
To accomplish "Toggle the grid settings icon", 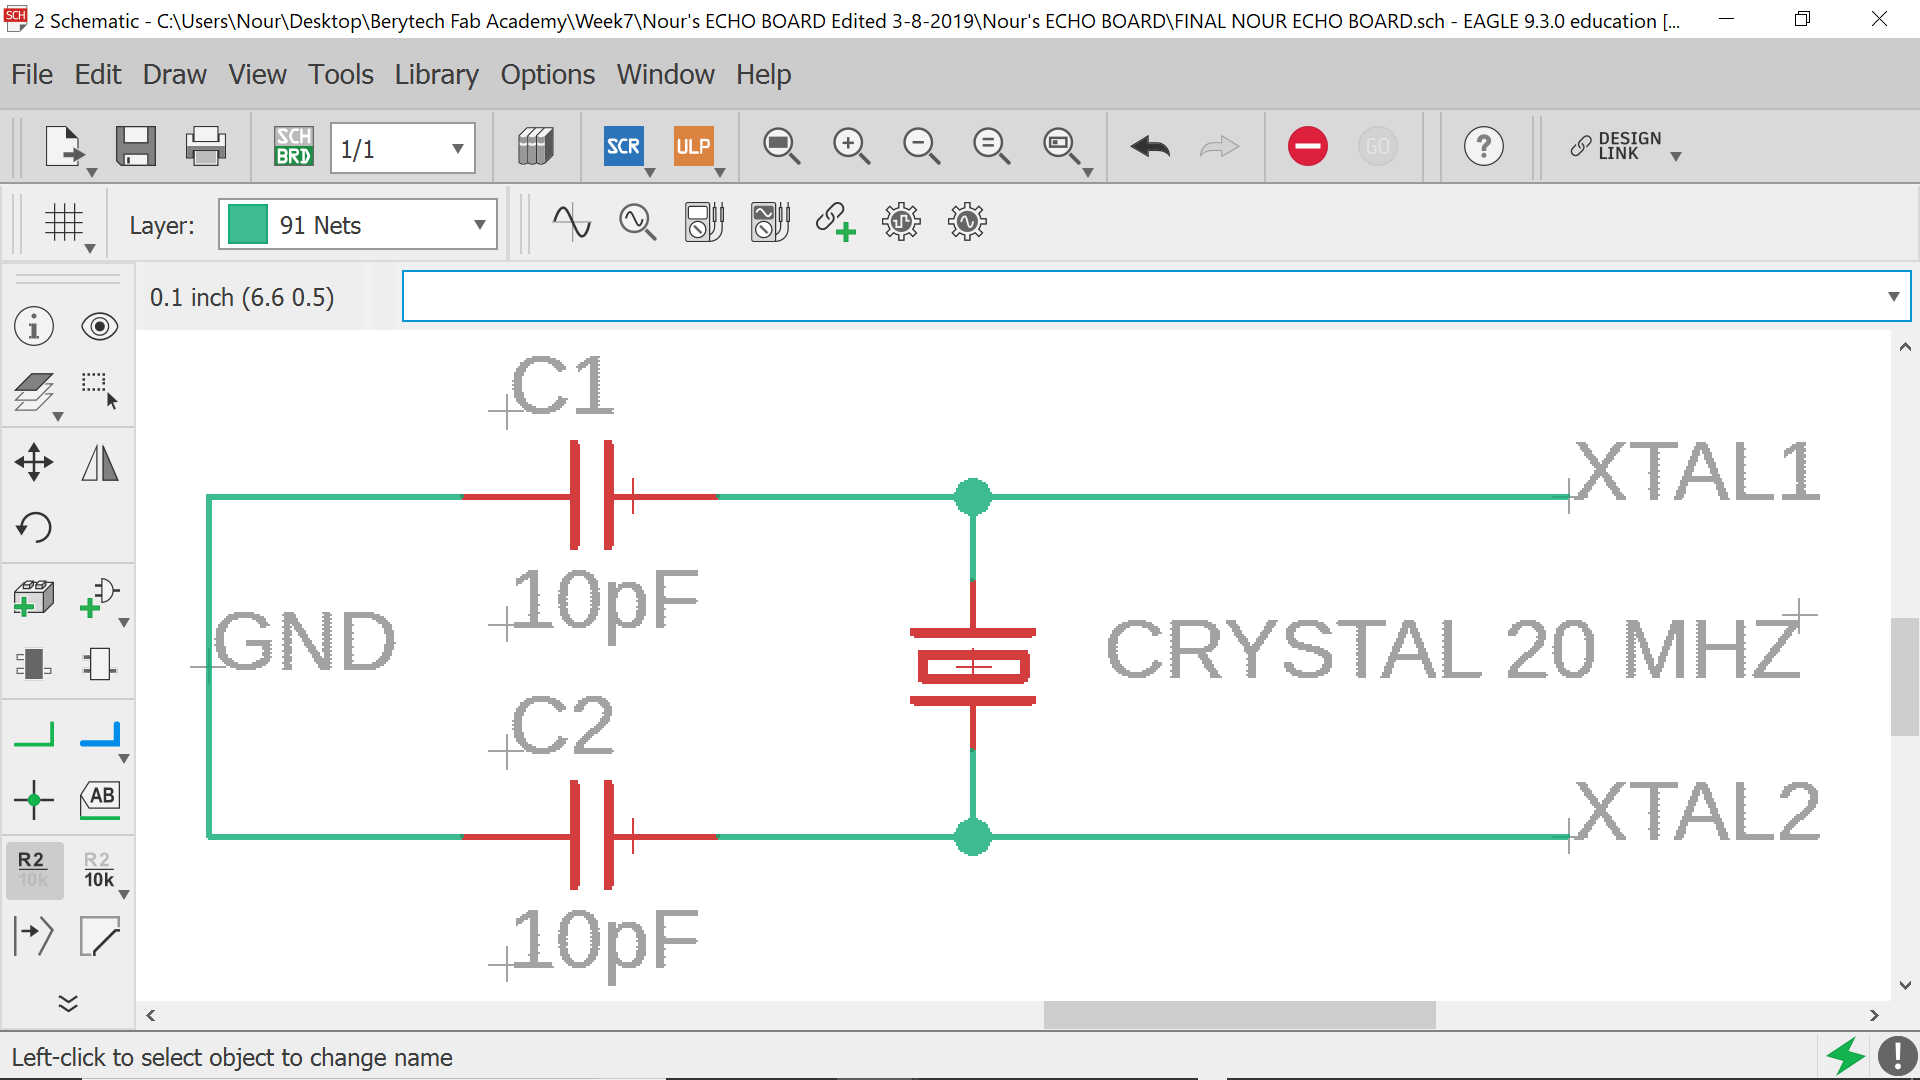I will click(x=64, y=223).
